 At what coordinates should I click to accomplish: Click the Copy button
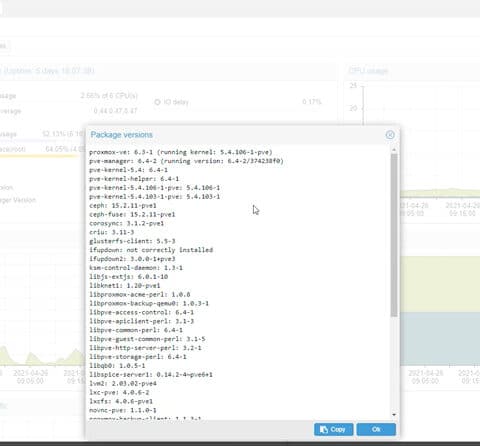pos(333,429)
